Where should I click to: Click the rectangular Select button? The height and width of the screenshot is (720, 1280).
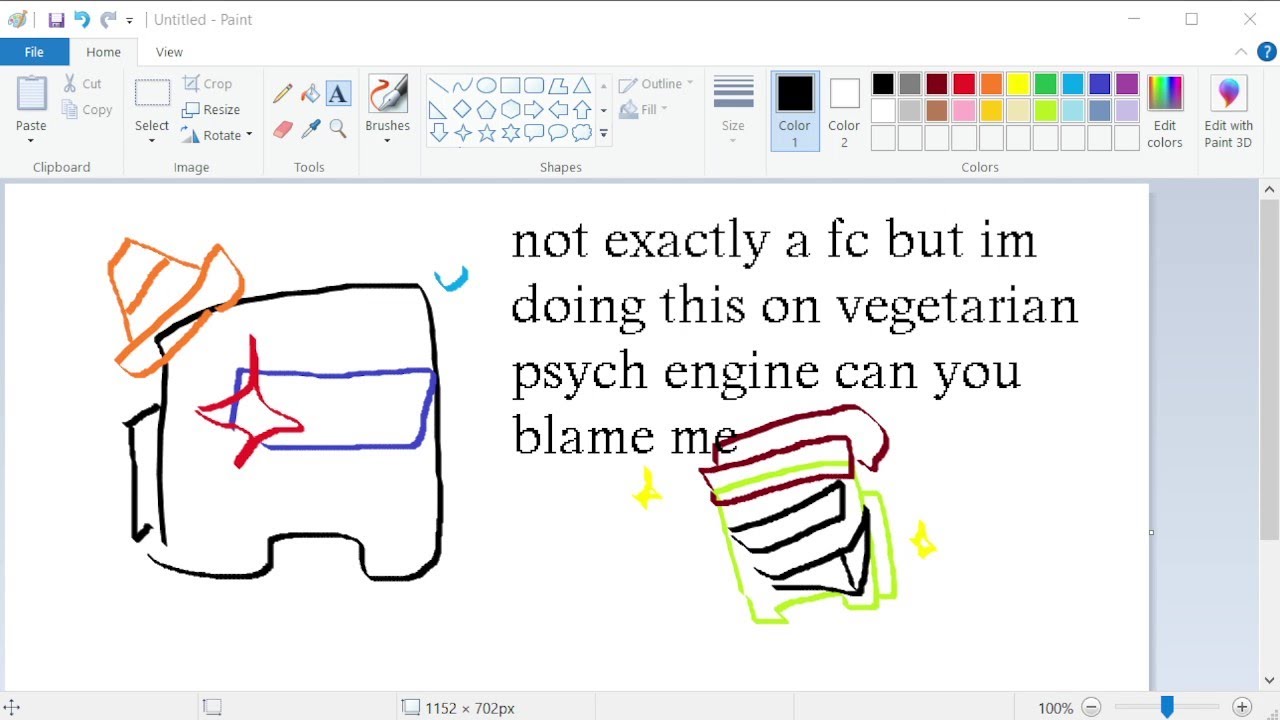click(152, 94)
